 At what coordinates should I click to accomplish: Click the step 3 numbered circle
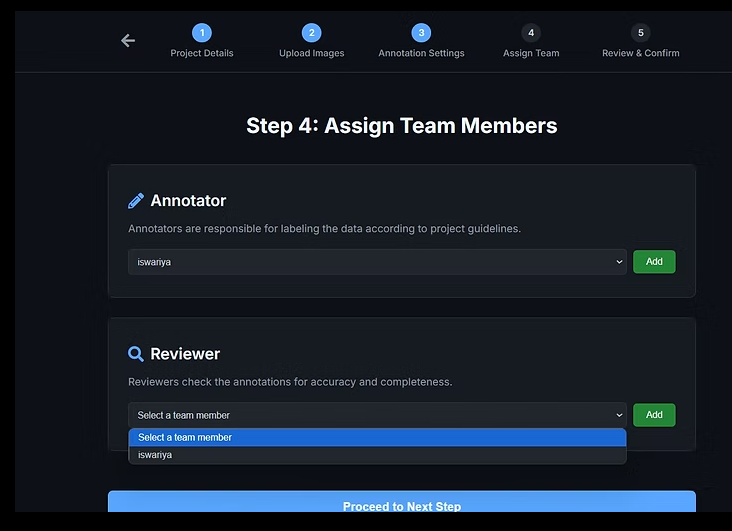pos(421,33)
